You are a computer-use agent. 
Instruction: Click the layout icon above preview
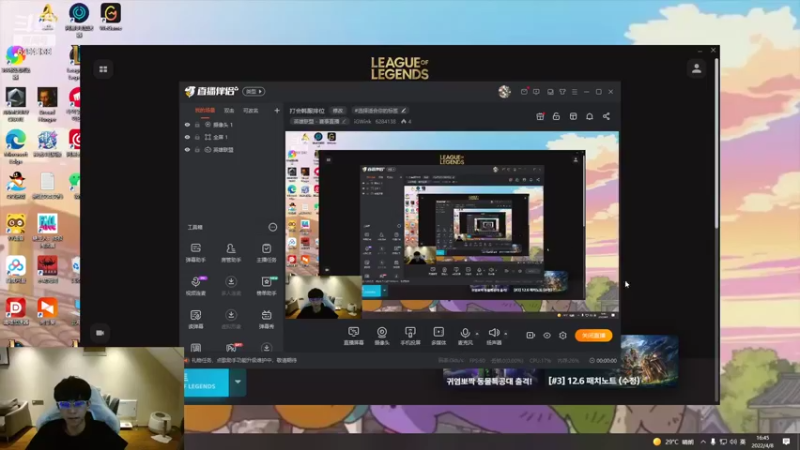[x=573, y=116]
